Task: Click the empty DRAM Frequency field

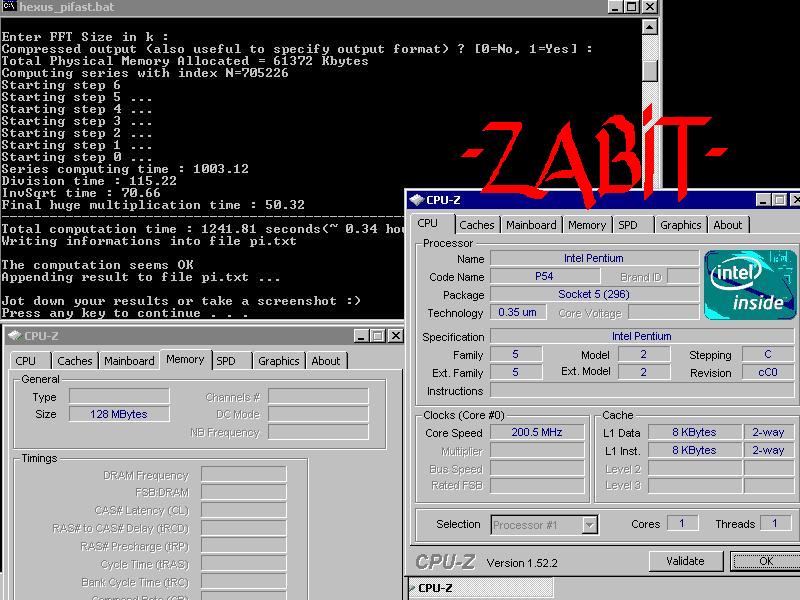Action: 243,475
